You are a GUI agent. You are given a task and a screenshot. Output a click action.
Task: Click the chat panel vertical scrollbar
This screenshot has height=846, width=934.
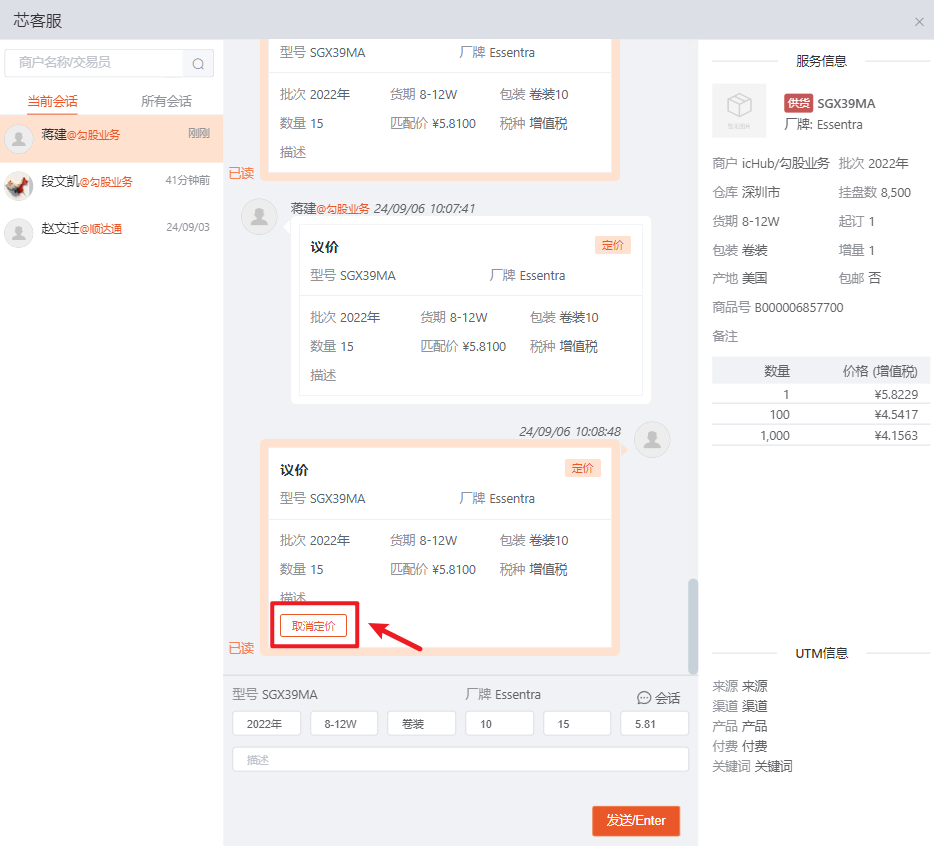[693, 625]
